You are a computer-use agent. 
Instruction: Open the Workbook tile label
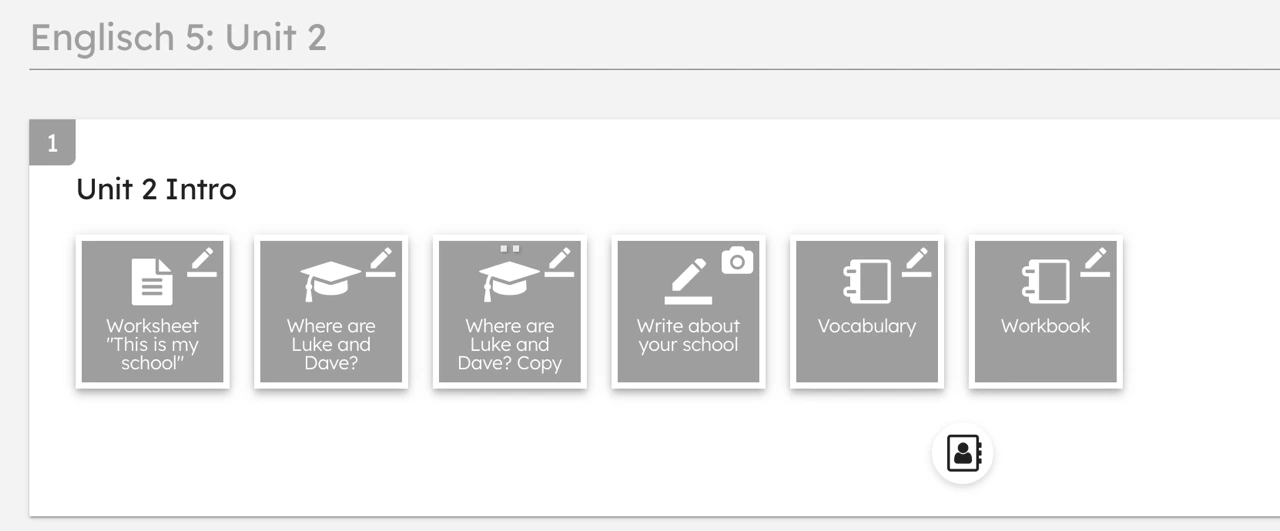click(1045, 326)
